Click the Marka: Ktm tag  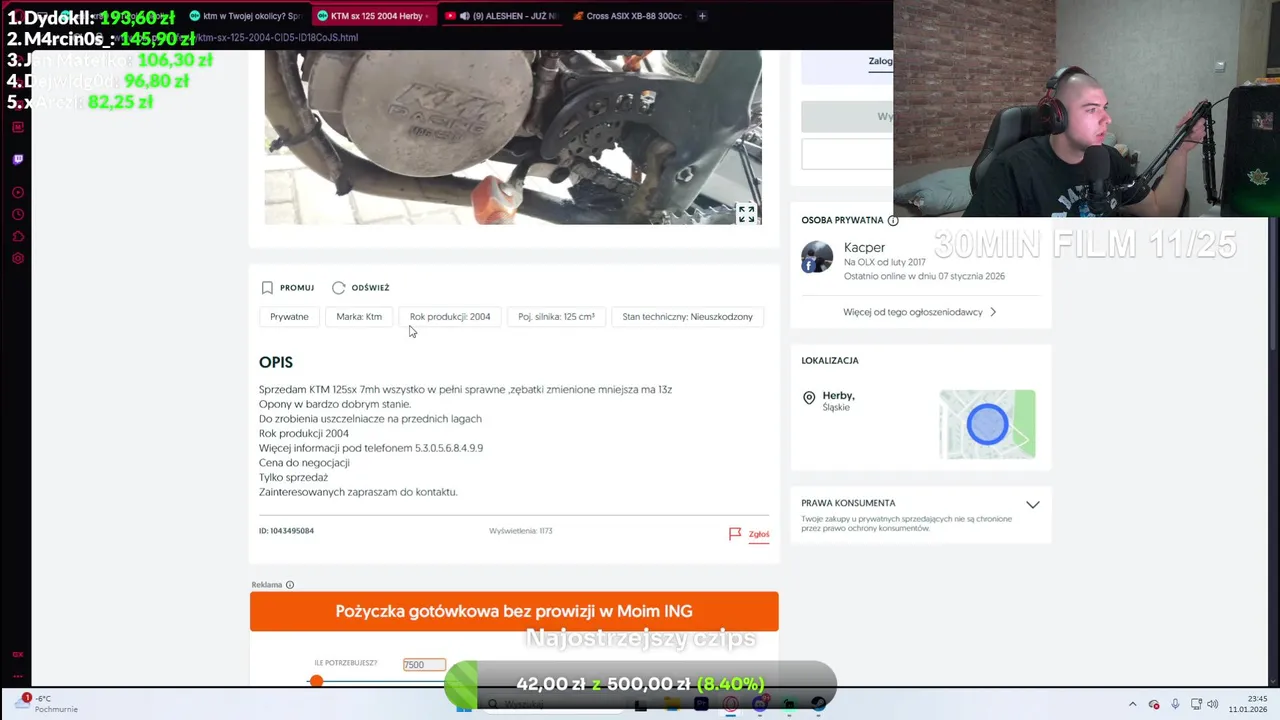click(359, 317)
